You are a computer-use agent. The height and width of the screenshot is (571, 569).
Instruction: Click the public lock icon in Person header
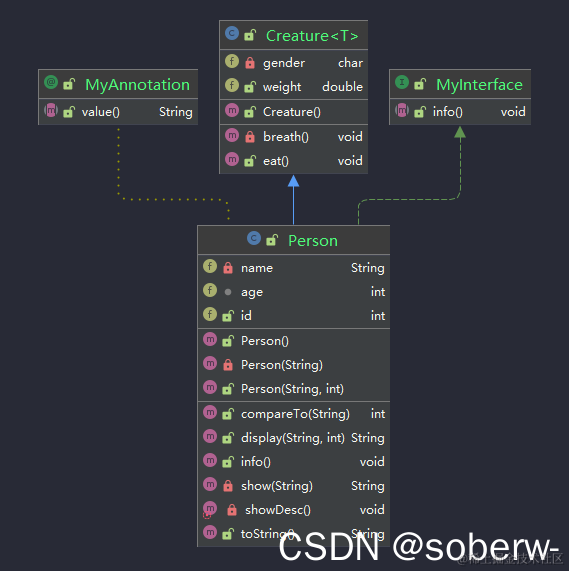(x=272, y=240)
